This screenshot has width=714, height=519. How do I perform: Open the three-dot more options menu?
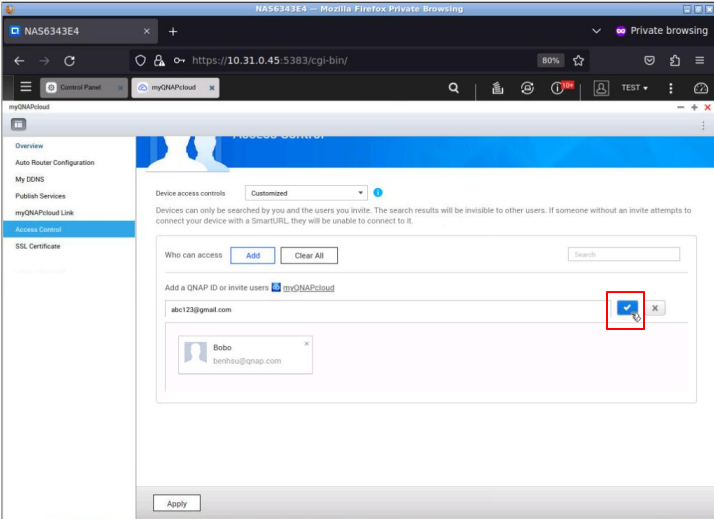coord(670,88)
